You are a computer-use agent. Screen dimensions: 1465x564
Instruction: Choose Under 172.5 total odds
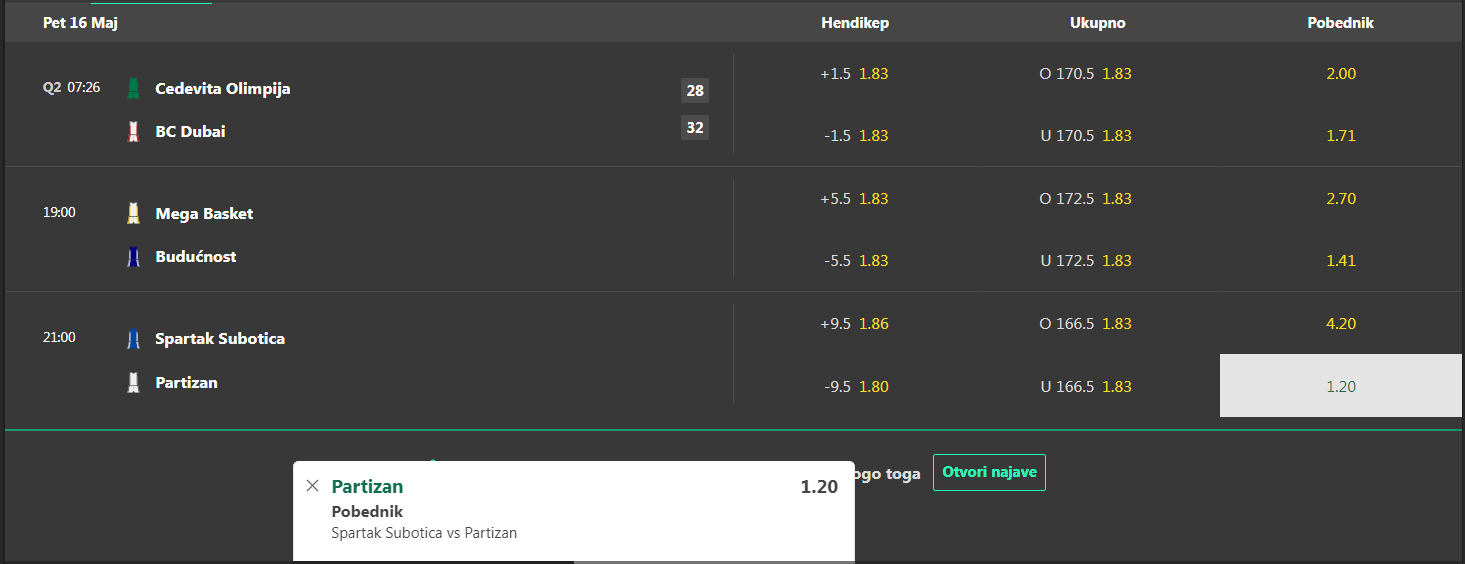[1085, 260]
